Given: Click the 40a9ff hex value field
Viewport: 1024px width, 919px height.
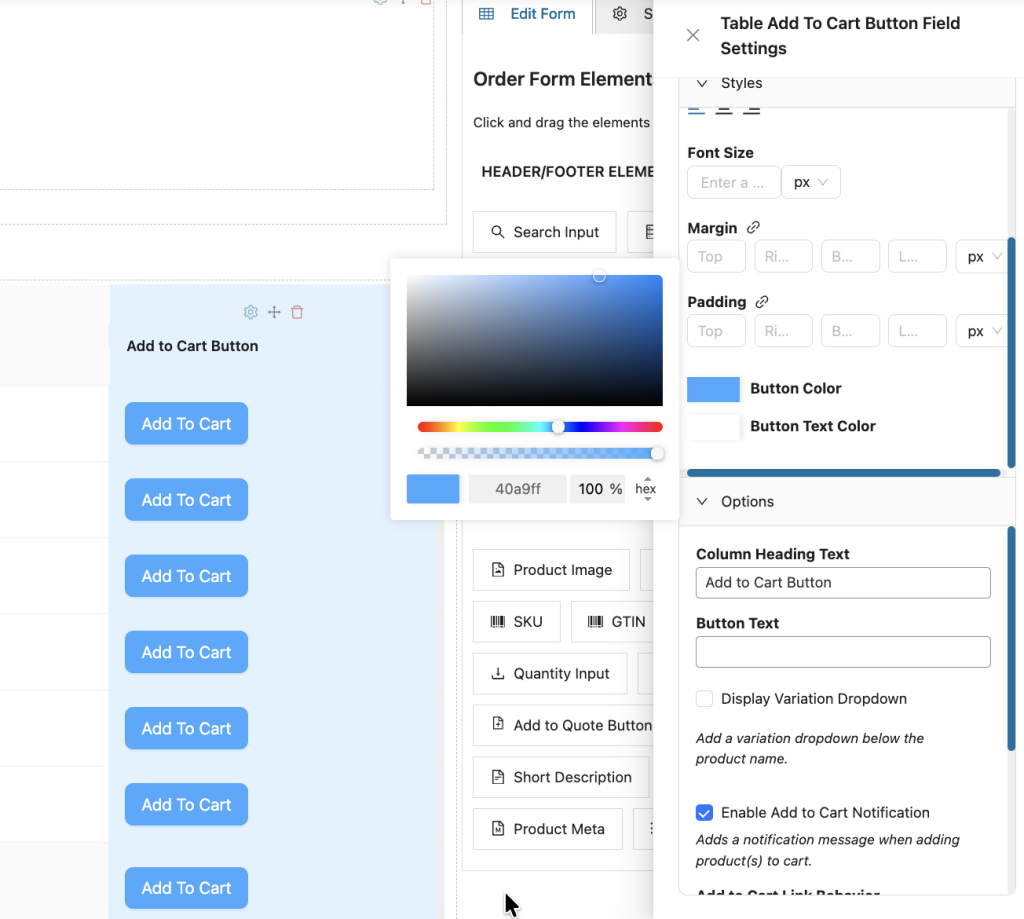Looking at the screenshot, I should [517, 489].
